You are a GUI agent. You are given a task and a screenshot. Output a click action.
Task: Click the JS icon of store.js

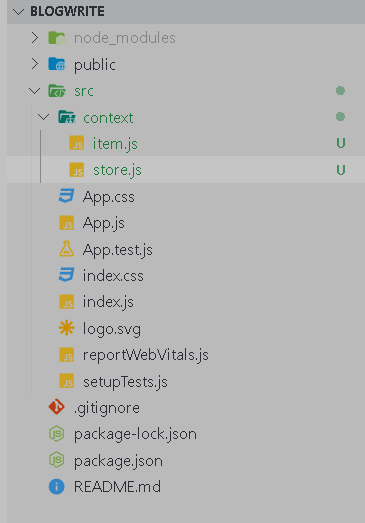click(77, 170)
